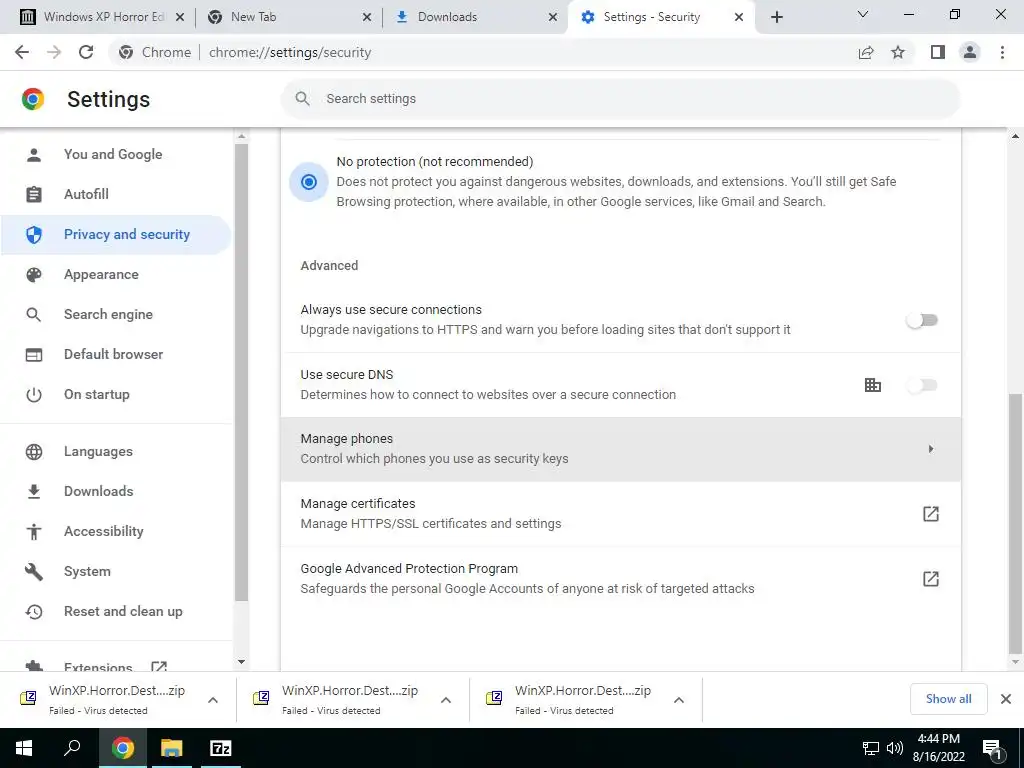Open 7-Zip from taskbar
This screenshot has height=768, width=1024.
pos(220,748)
